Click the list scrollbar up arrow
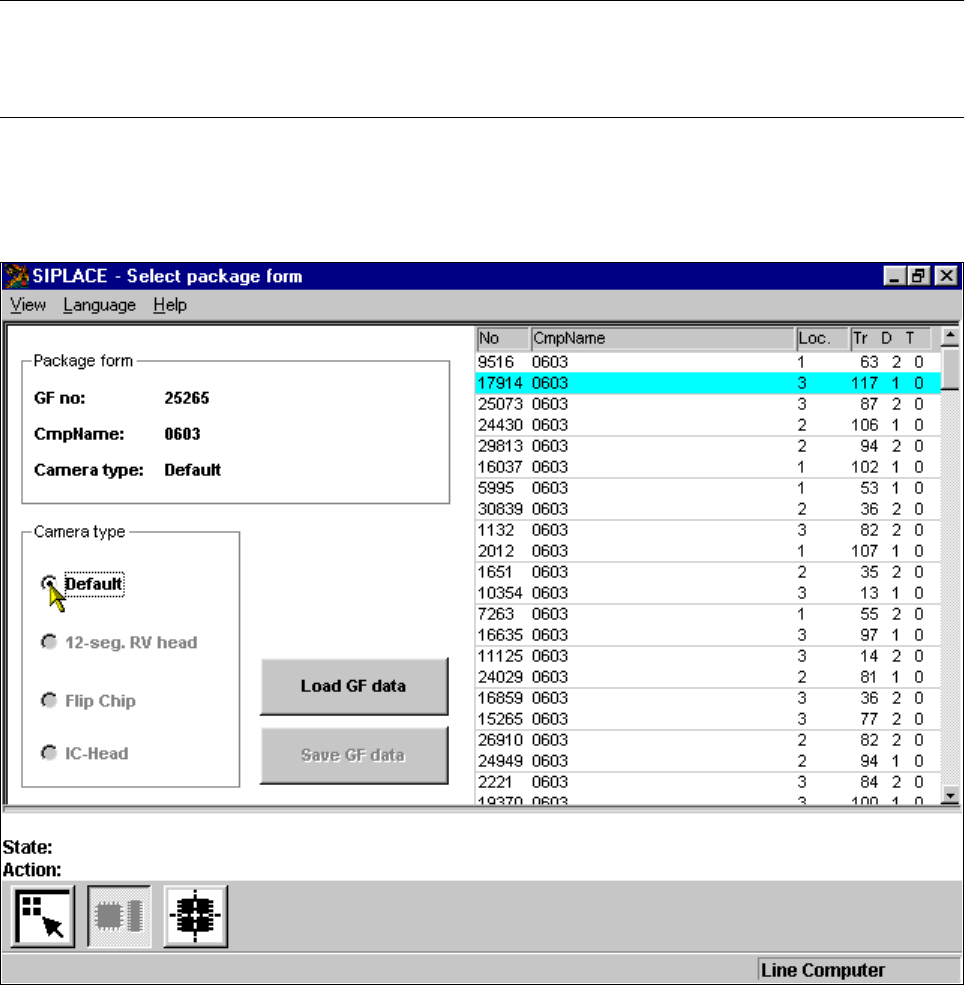This screenshot has height=985, width=965. coord(951,337)
